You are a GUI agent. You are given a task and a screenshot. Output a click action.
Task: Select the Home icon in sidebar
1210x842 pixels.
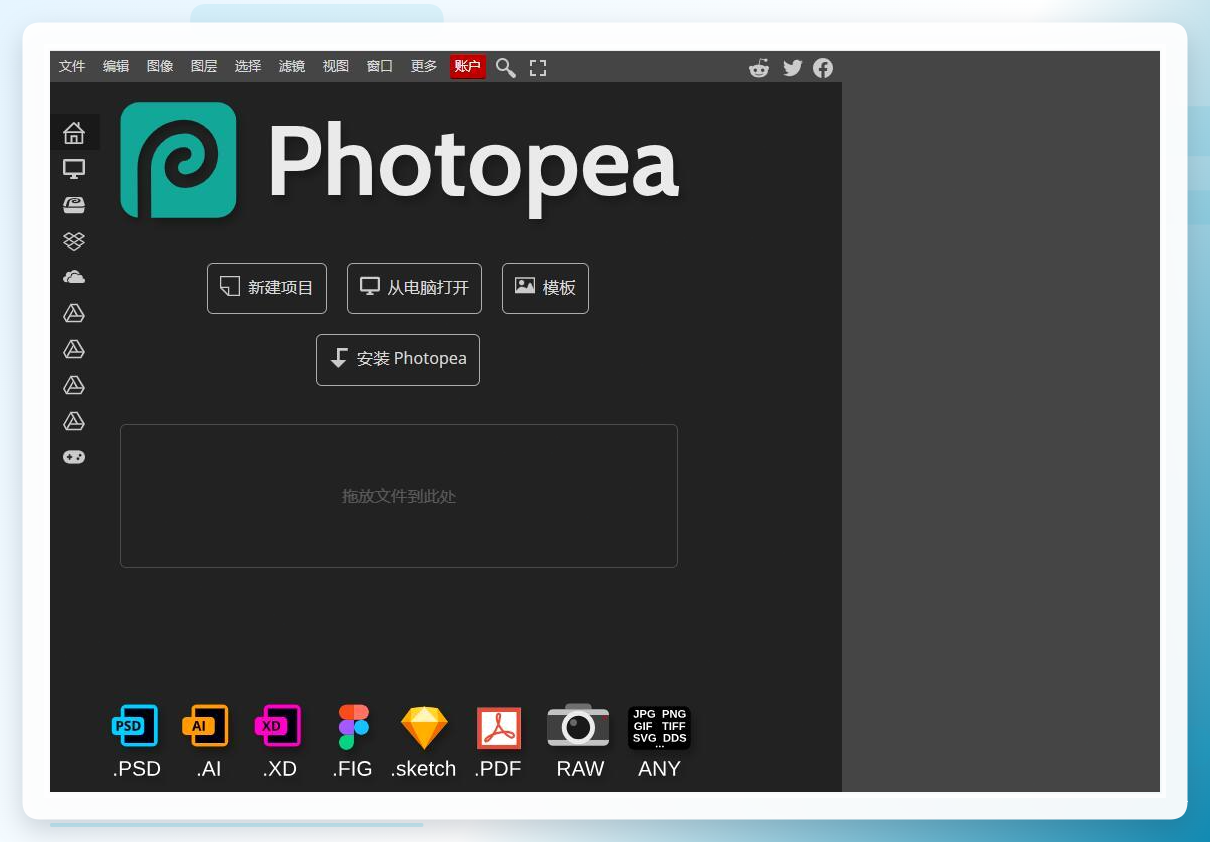tap(74, 133)
